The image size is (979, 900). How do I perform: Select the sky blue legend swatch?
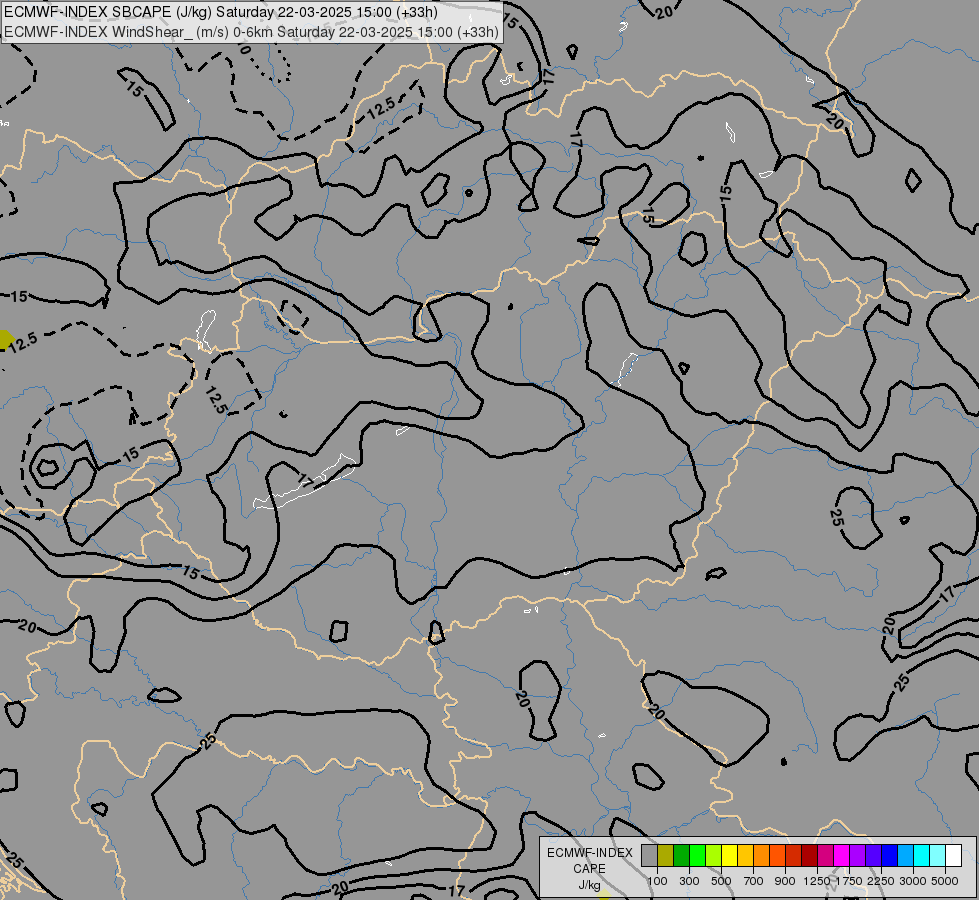(x=906, y=855)
